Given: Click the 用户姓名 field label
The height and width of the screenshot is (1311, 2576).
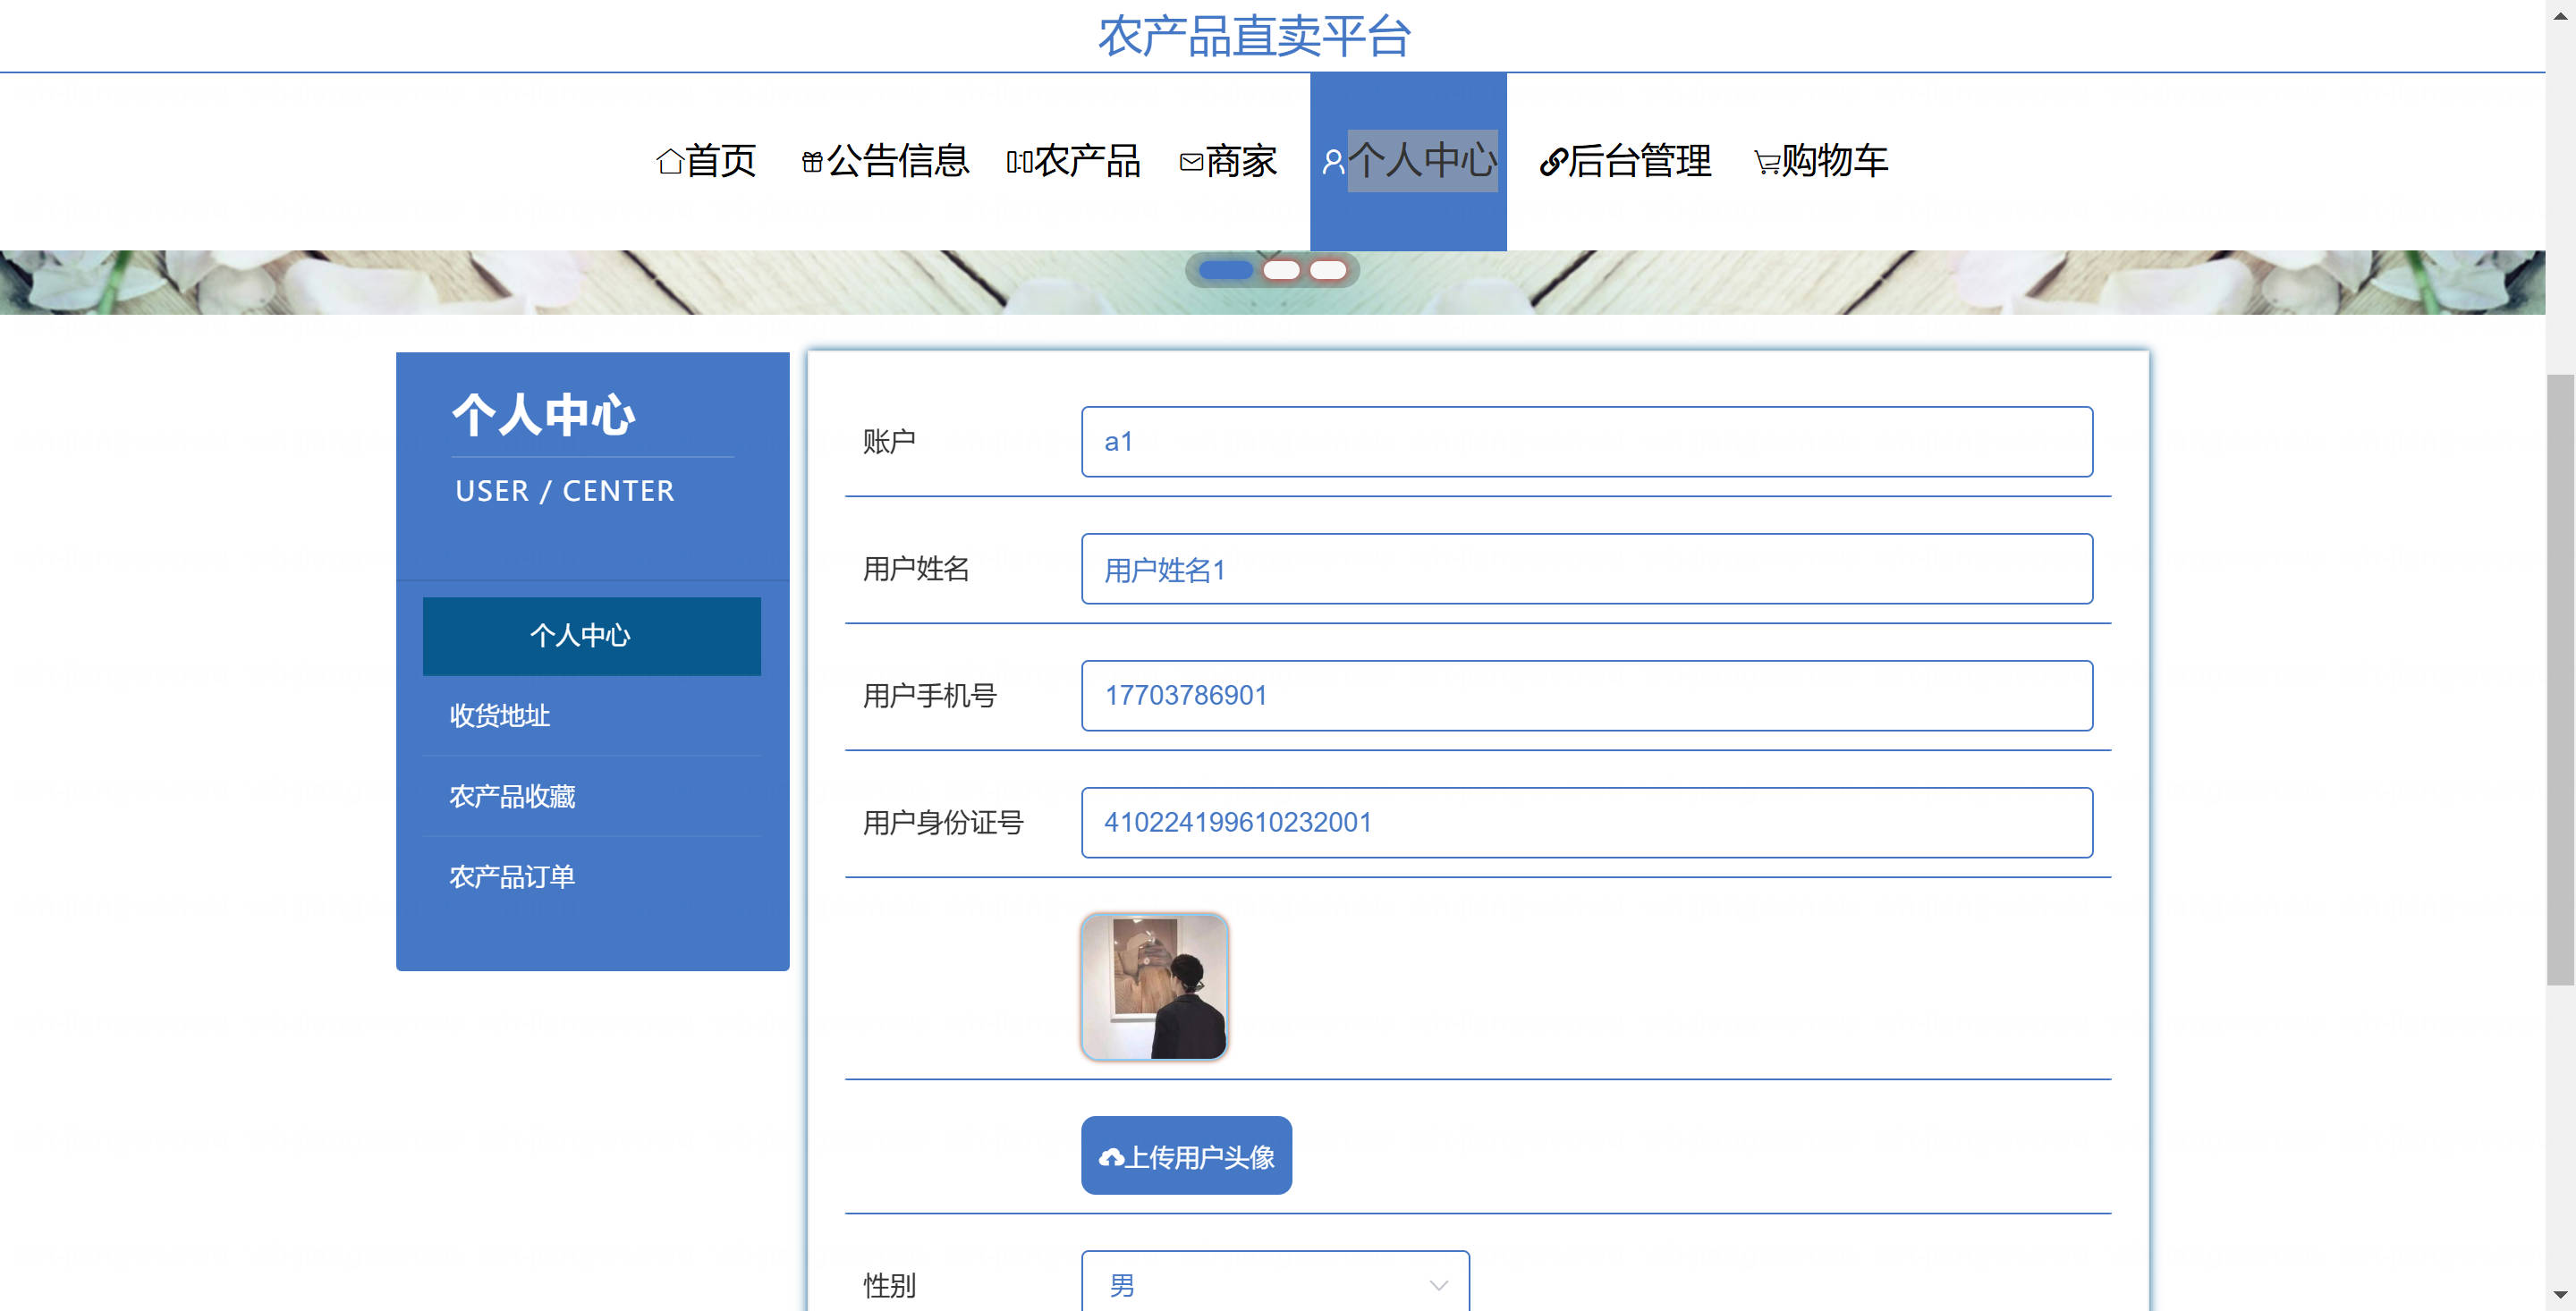Looking at the screenshot, I should [916, 569].
